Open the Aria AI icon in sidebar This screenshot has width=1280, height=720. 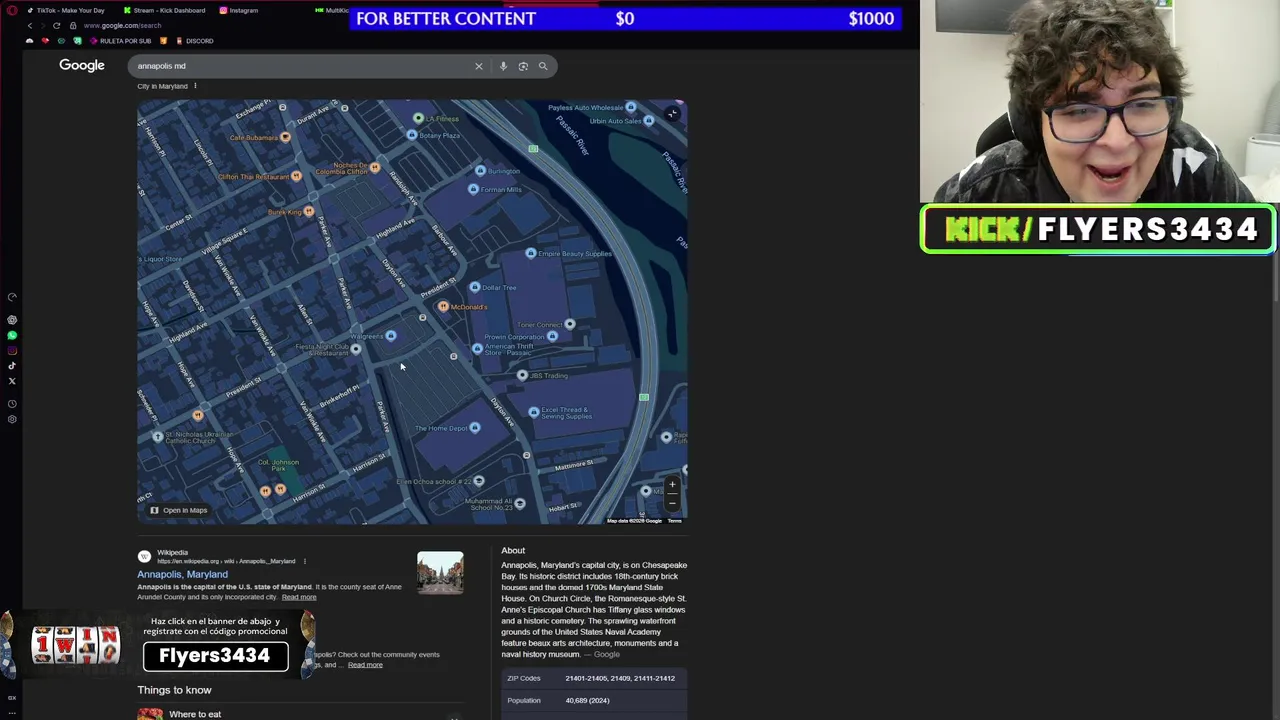point(12,320)
